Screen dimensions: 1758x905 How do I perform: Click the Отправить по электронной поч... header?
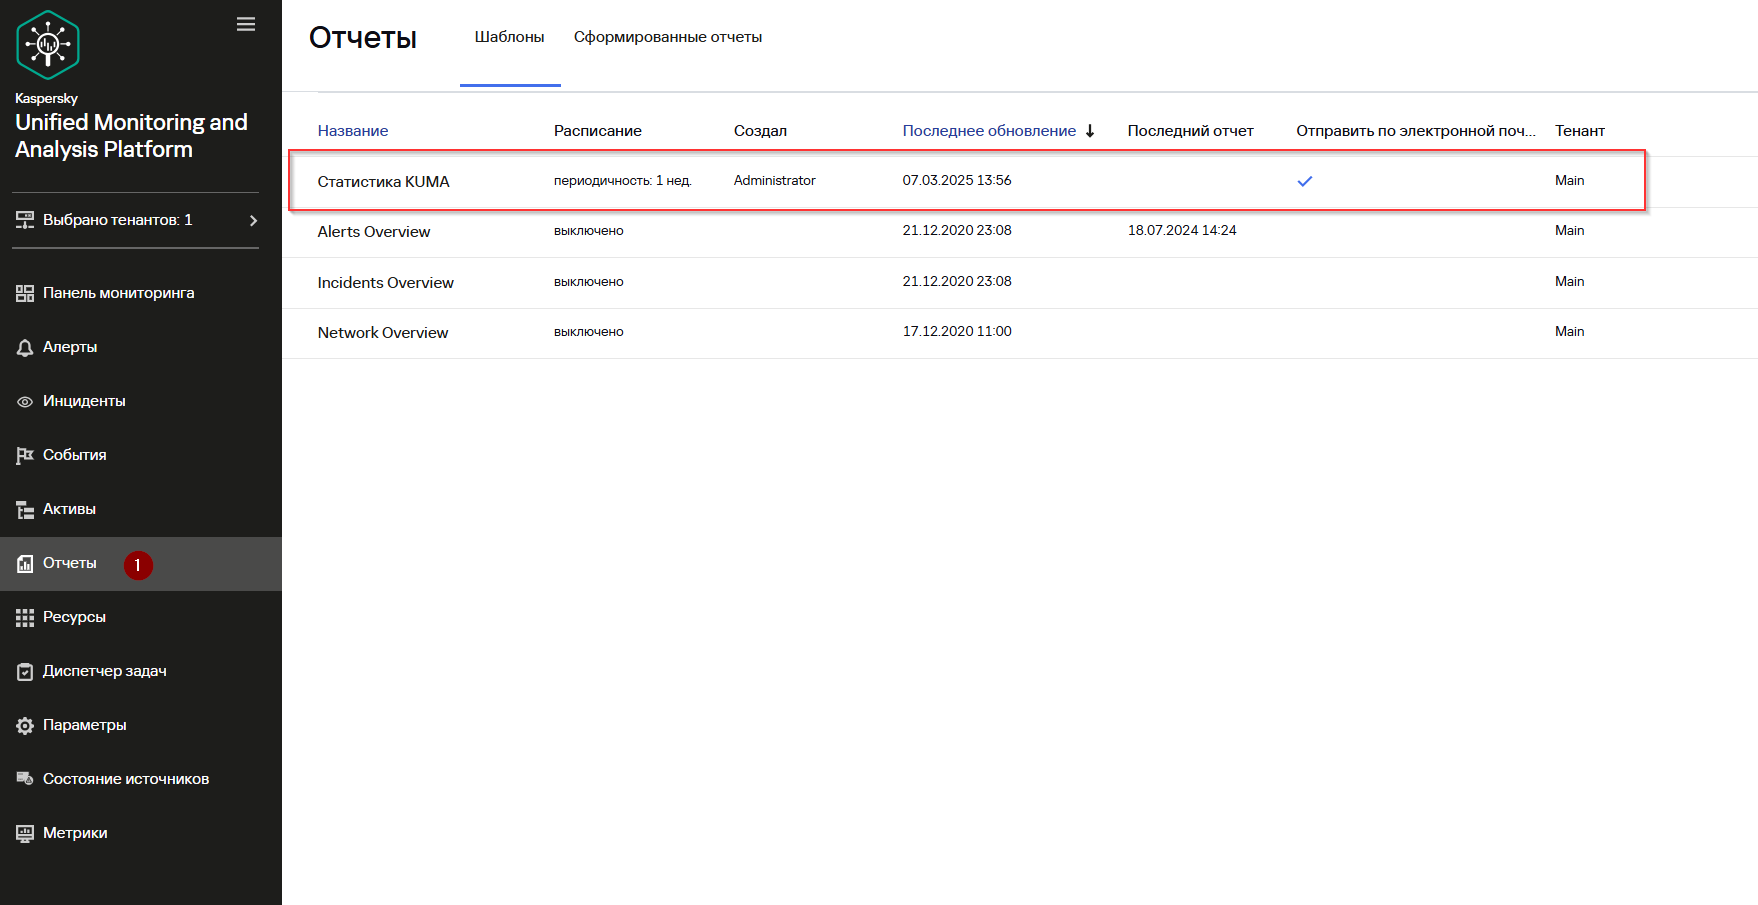tap(1416, 131)
